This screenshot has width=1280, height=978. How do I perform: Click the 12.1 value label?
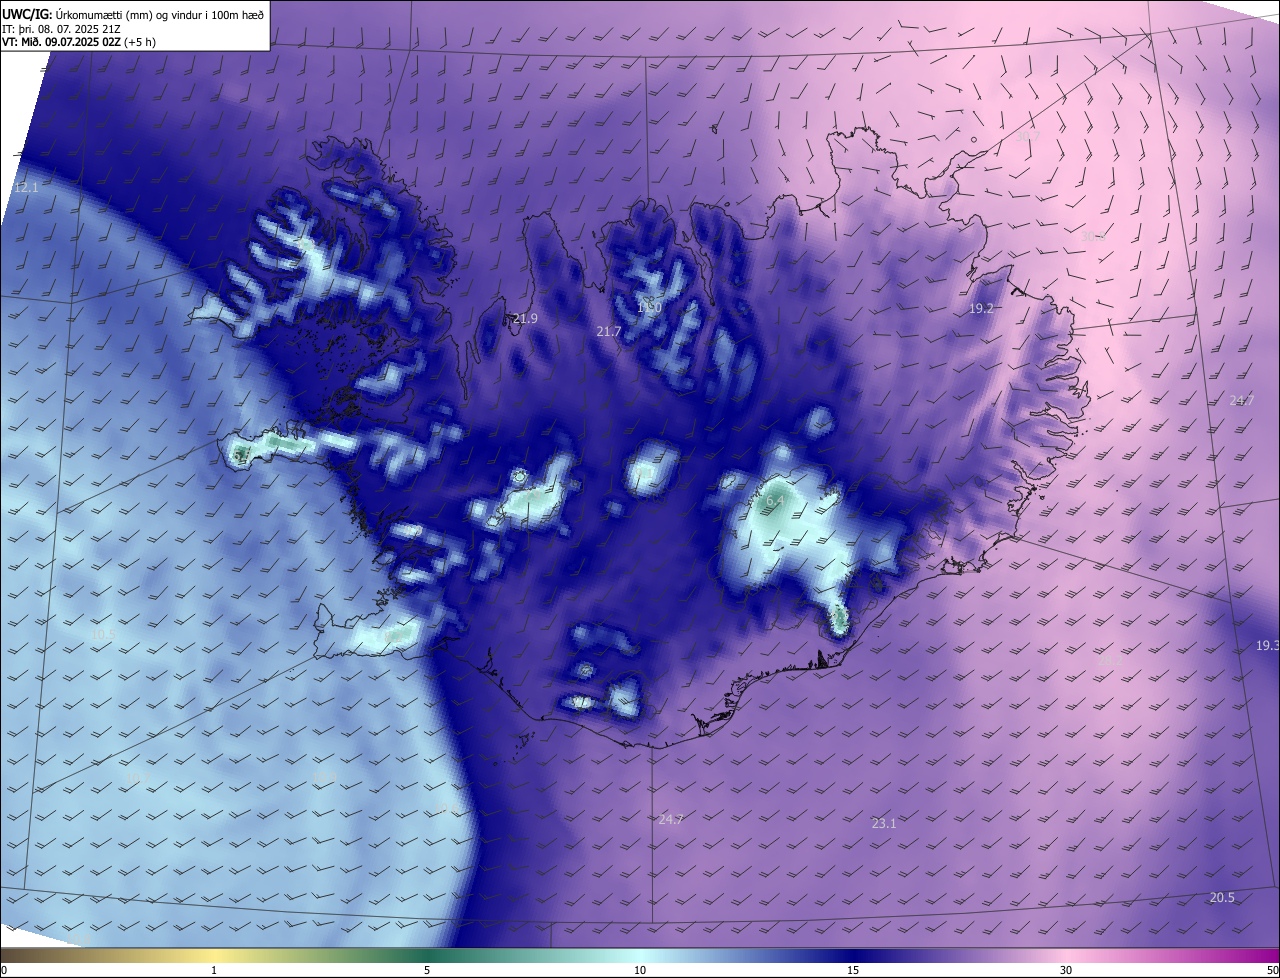pyautogui.click(x=26, y=188)
